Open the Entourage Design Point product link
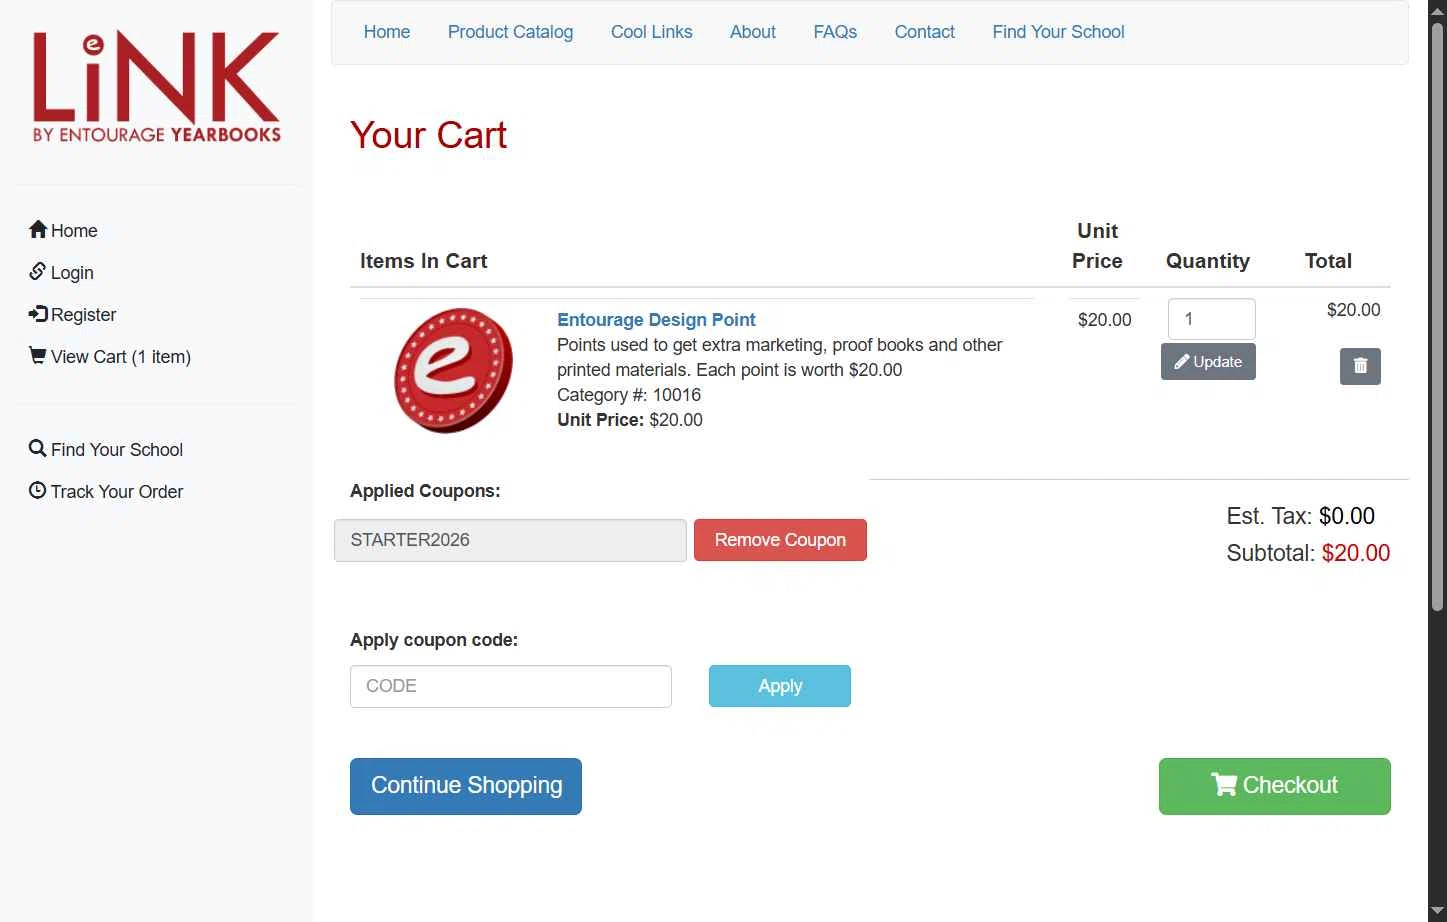This screenshot has height=922, width=1447. (656, 320)
